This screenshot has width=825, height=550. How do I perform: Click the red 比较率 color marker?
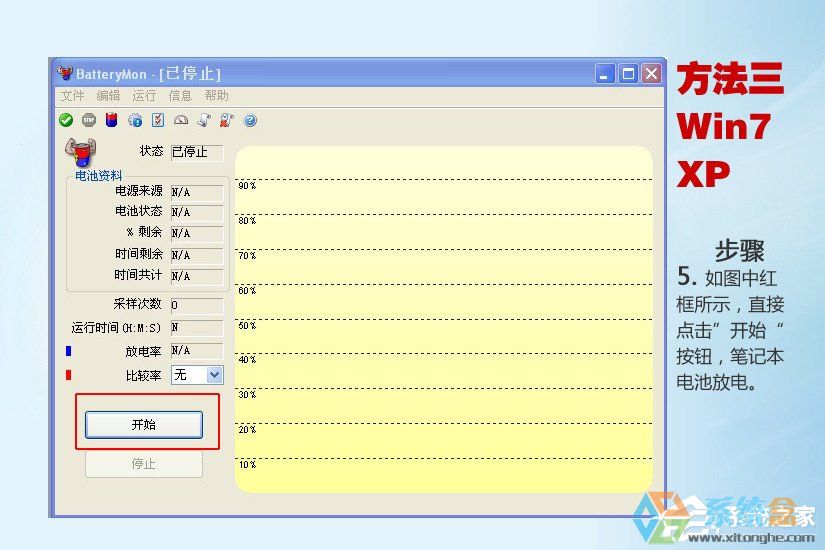tap(68, 375)
